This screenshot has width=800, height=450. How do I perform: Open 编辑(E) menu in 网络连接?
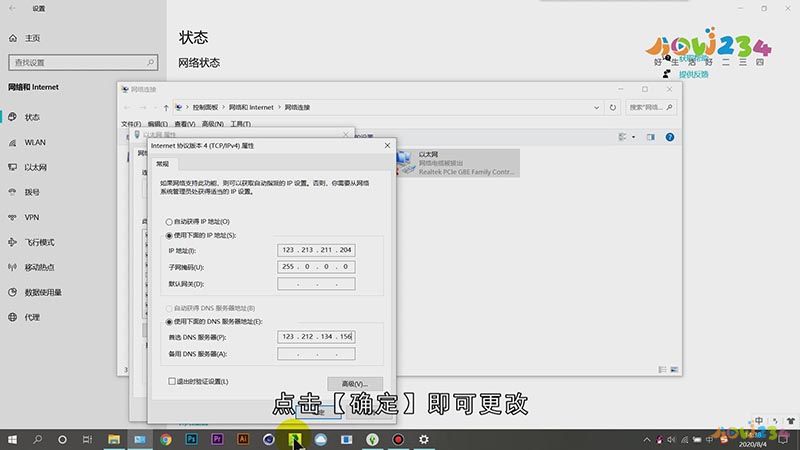(158, 124)
